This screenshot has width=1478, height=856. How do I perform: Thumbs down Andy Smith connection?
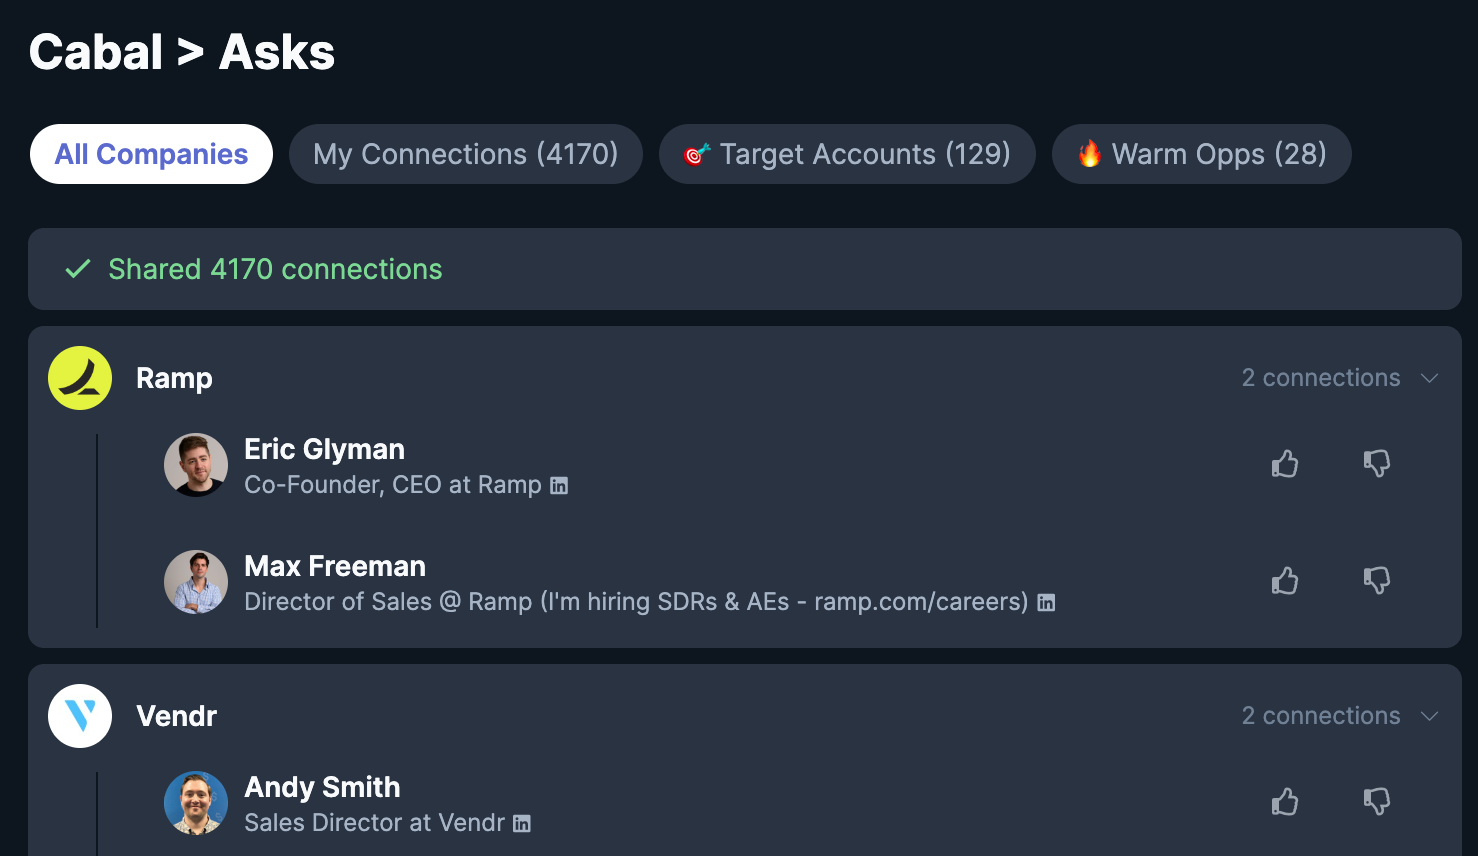point(1377,801)
